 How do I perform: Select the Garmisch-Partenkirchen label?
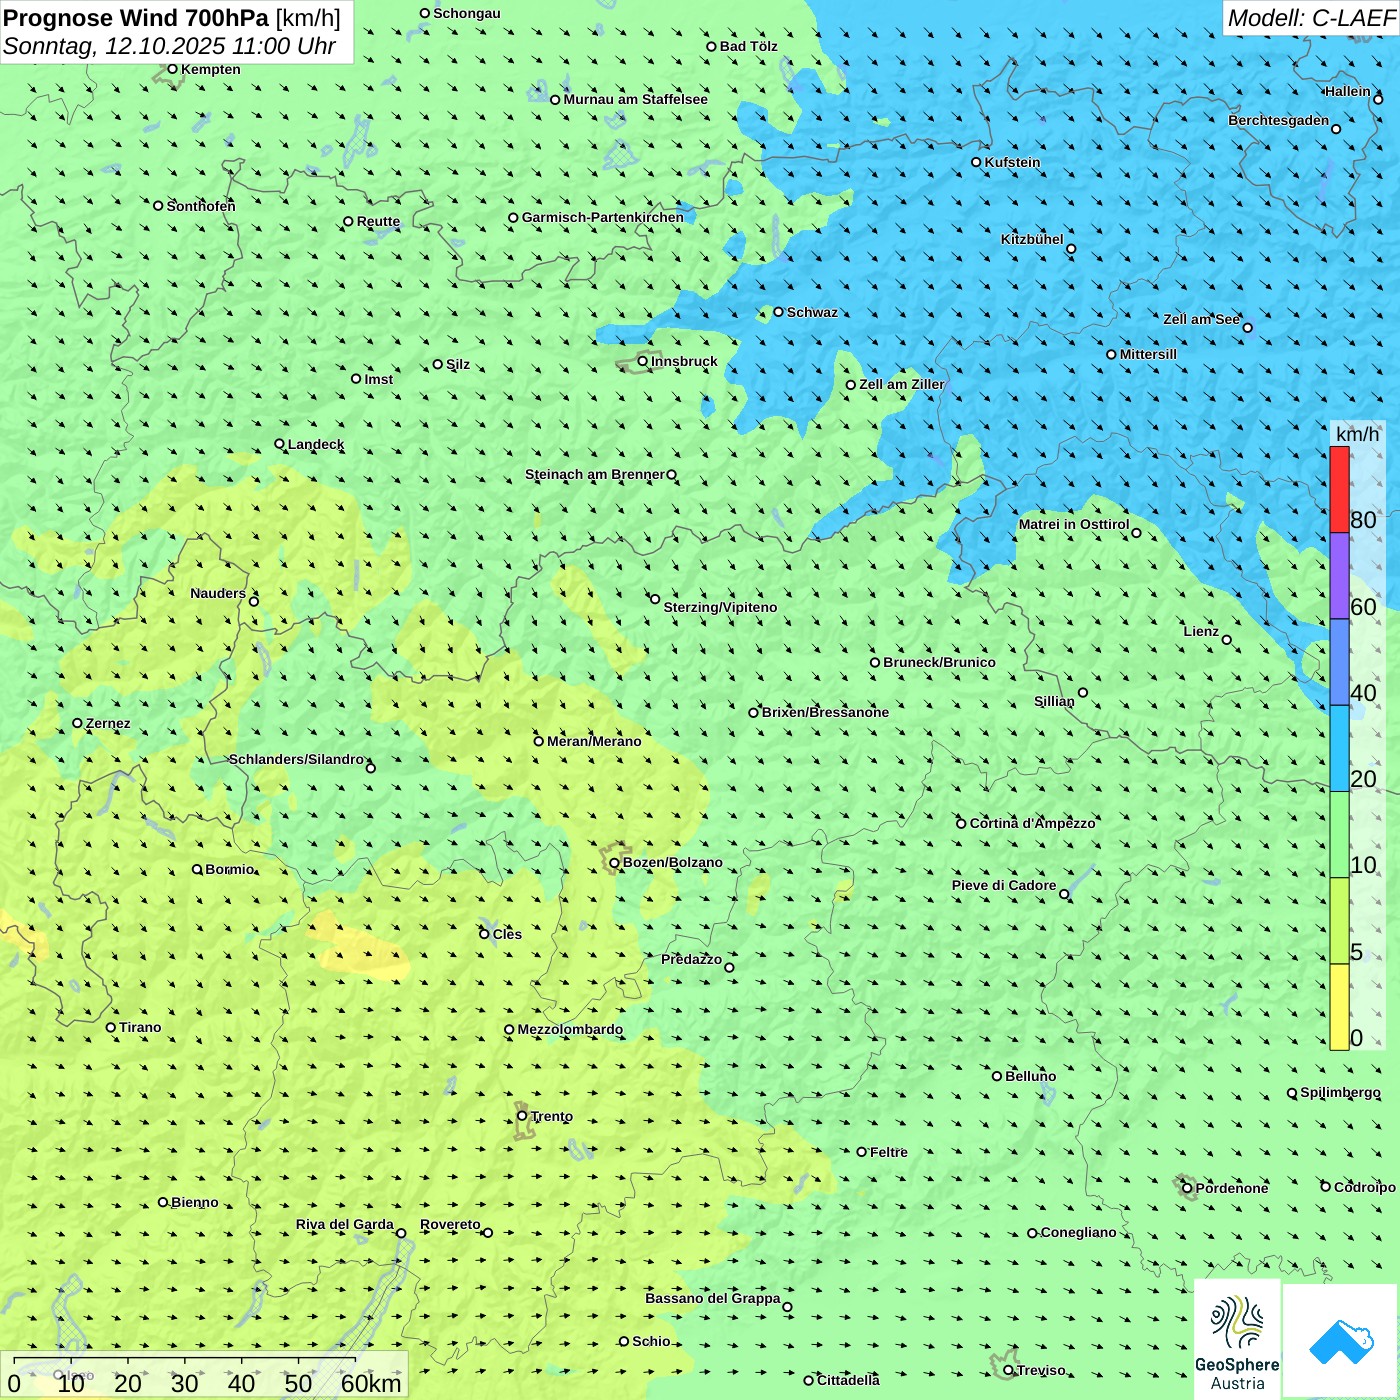coord(603,217)
